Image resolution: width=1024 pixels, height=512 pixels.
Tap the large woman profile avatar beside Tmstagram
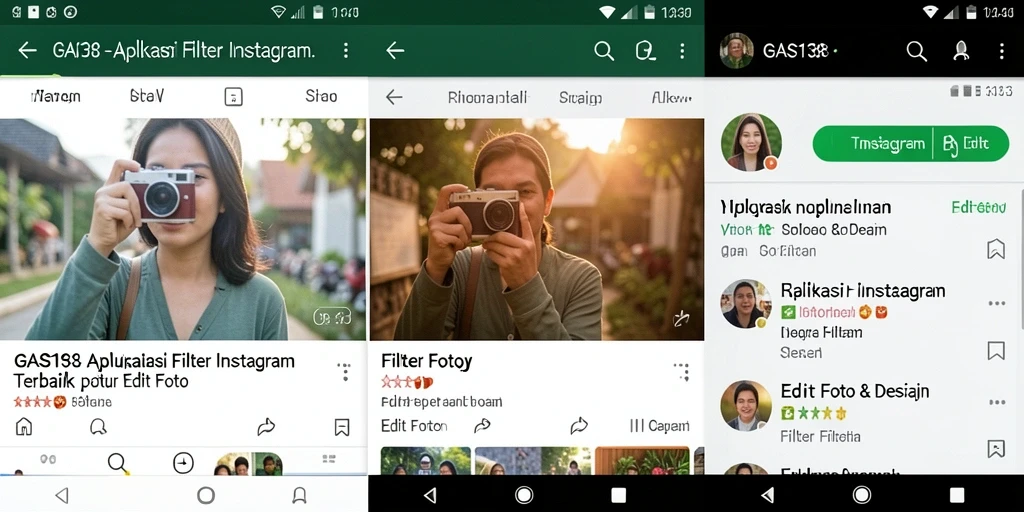click(x=751, y=142)
